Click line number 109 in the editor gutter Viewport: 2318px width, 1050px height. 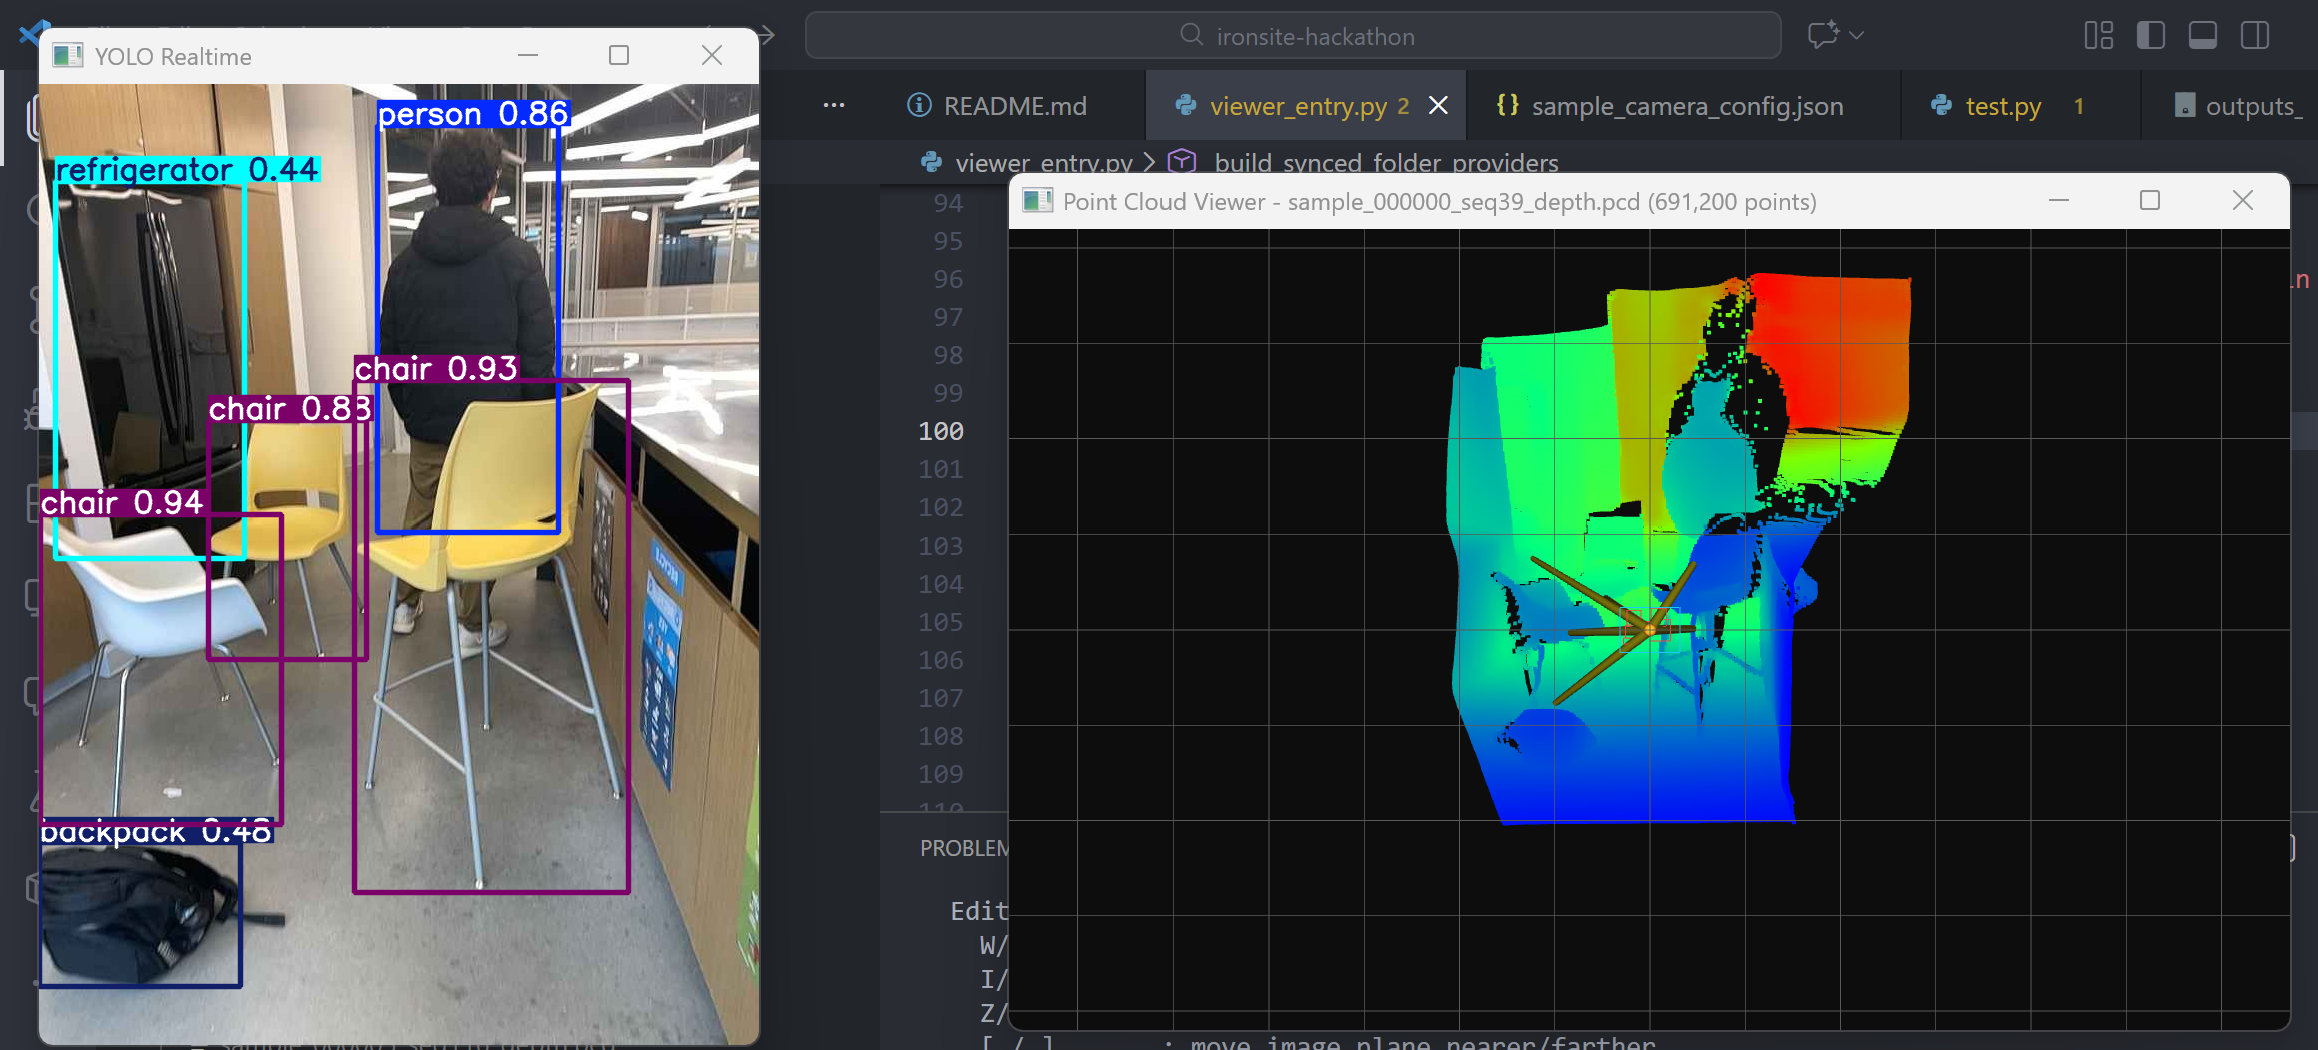pyautogui.click(x=941, y=774)
